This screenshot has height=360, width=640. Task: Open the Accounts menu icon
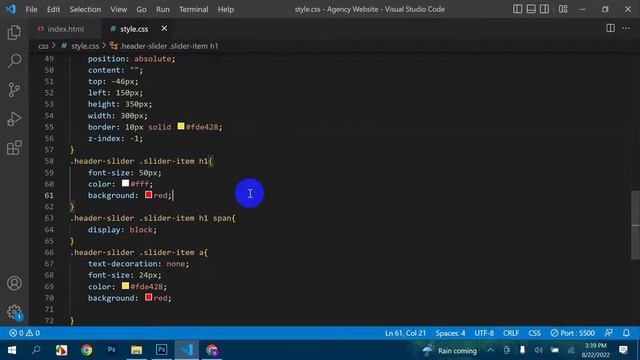14,283
